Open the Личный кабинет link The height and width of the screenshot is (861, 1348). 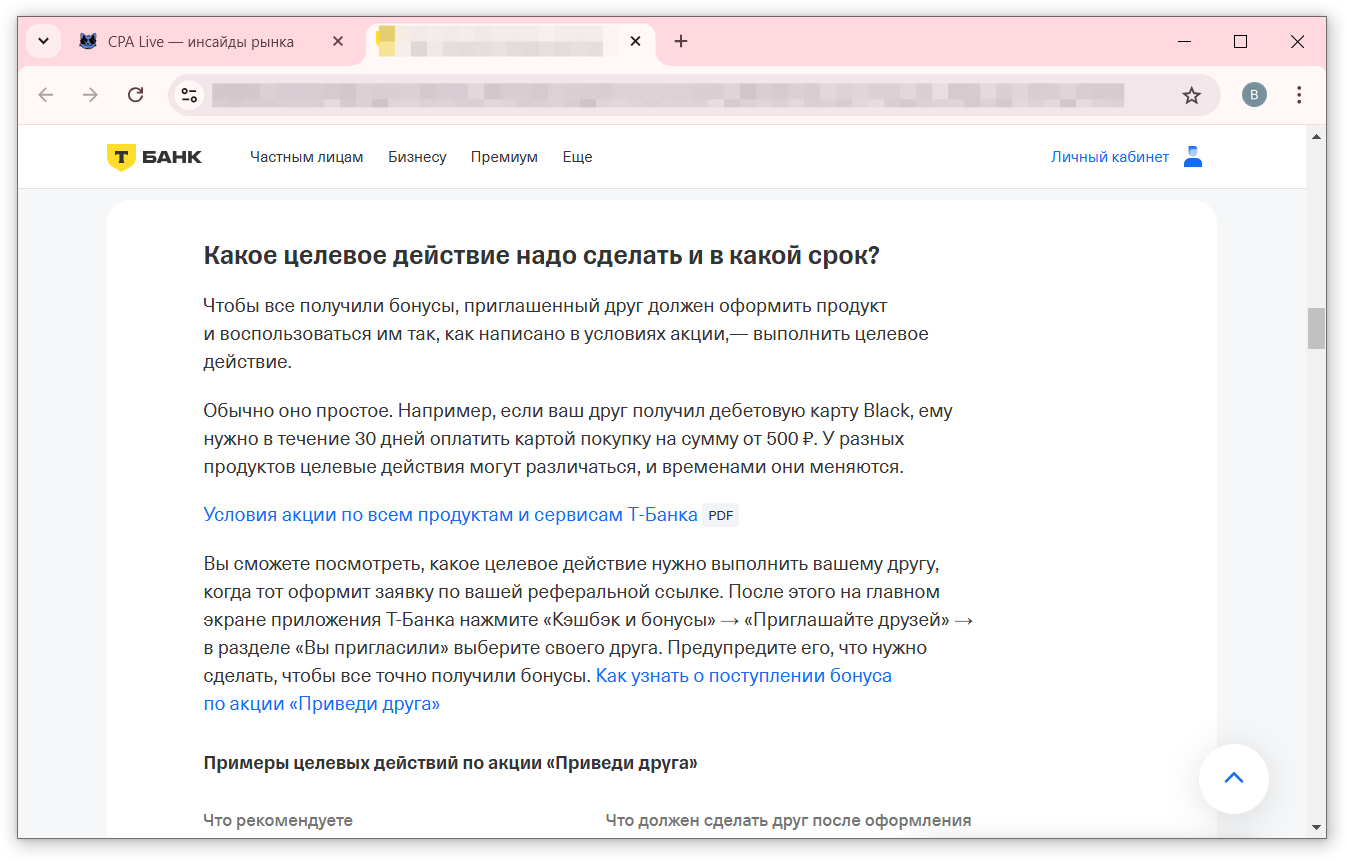point(1110,157)
